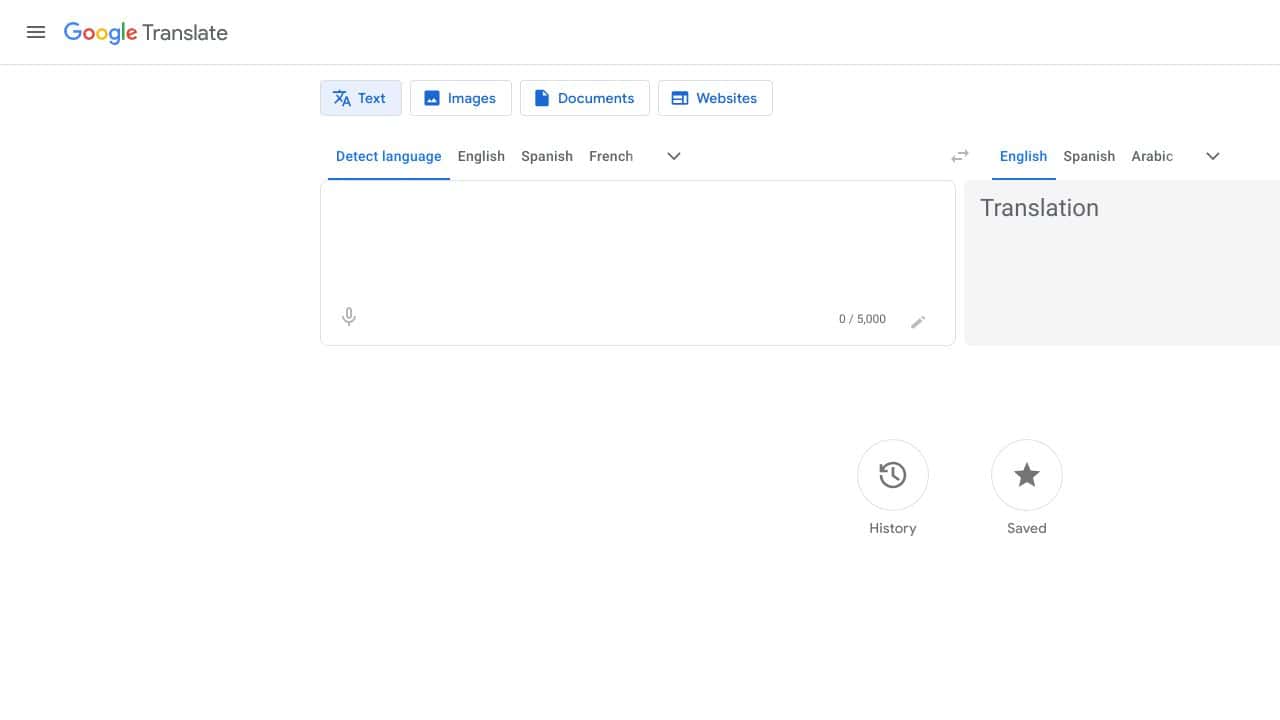This screenshot has width=1280, height=720.
Task: Open handwriting input pencil icon
Action: click(x=918, y=321)
